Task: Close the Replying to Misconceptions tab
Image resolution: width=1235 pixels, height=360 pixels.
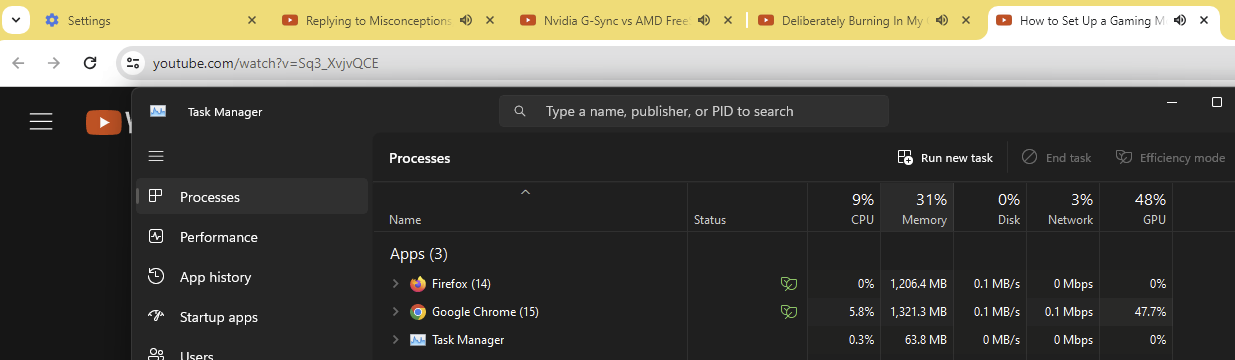Action: coord(490,20)
